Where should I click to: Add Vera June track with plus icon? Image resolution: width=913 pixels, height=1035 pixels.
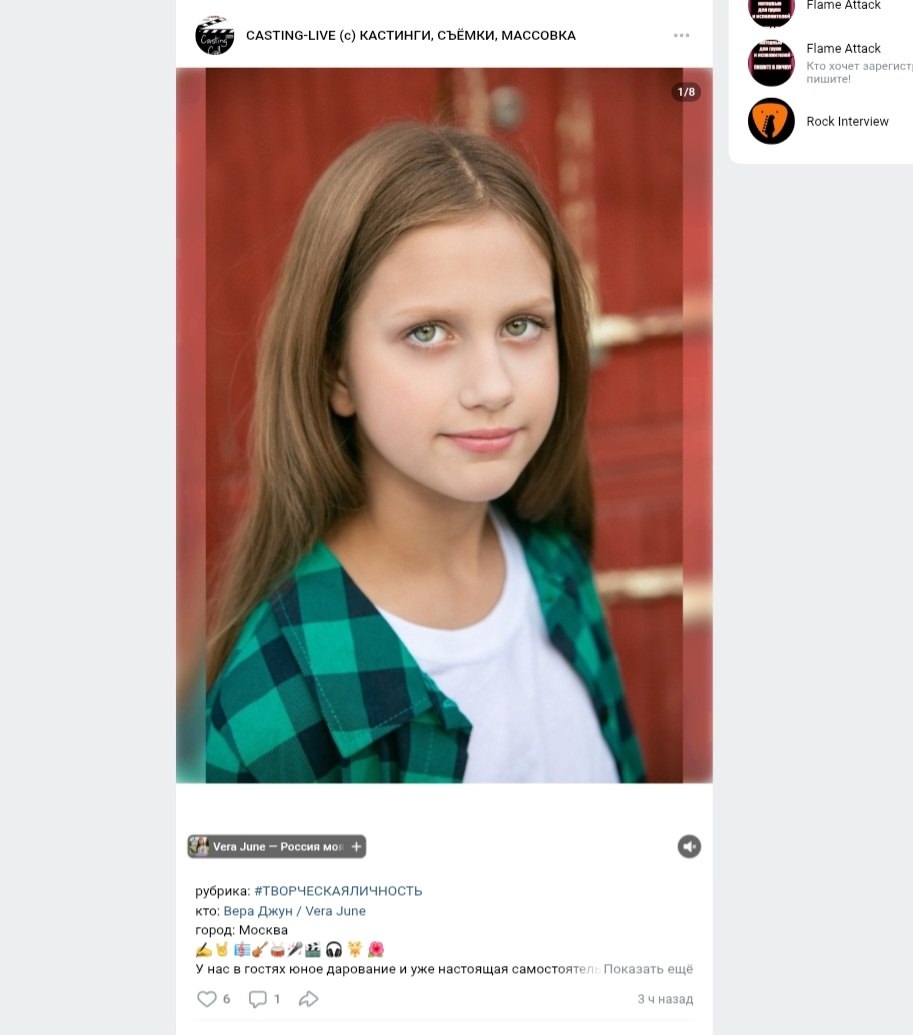(x=356, y=846)
